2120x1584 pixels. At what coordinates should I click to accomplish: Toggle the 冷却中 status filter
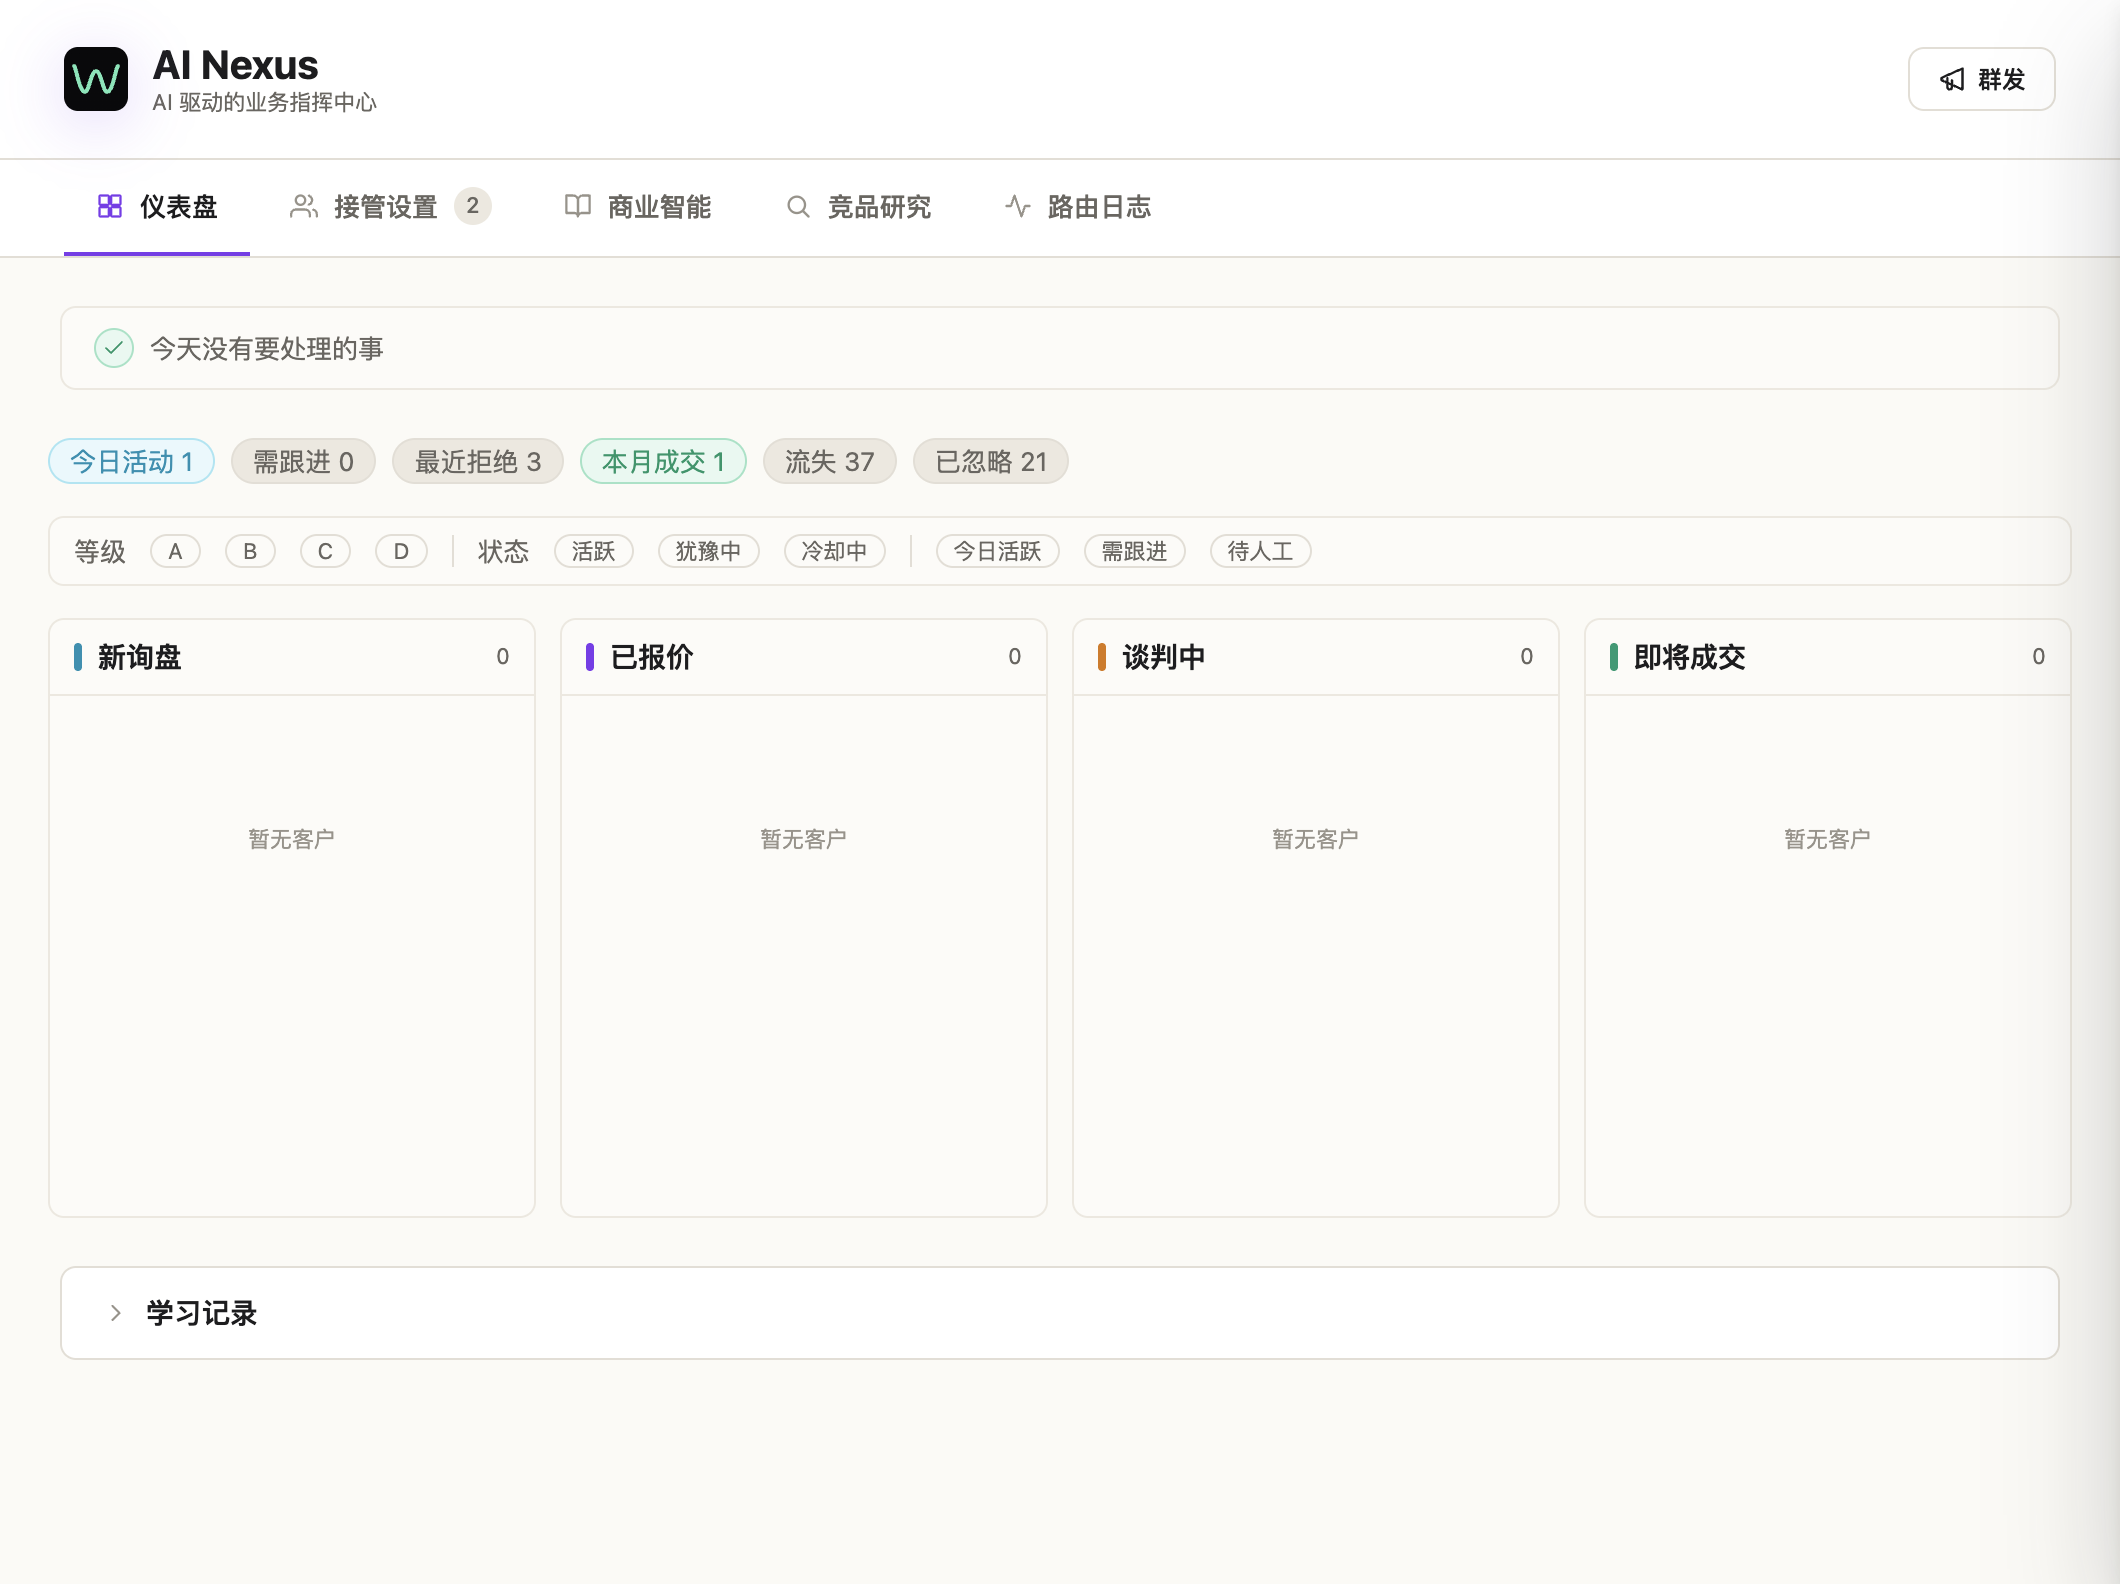pyautogui.click(x=835, y=551)
